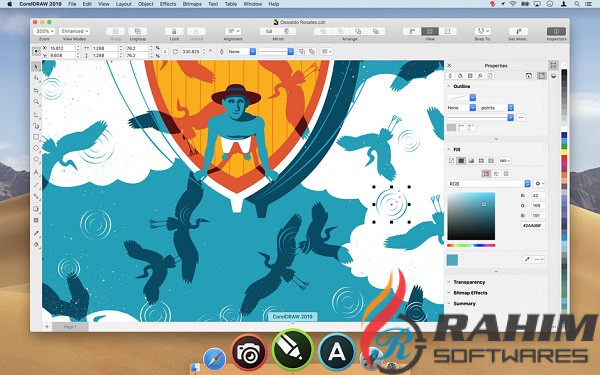Select the Parallel Dimension line tool
The height and width of the screenshot is (375, 600).
[x=36, y=185]
